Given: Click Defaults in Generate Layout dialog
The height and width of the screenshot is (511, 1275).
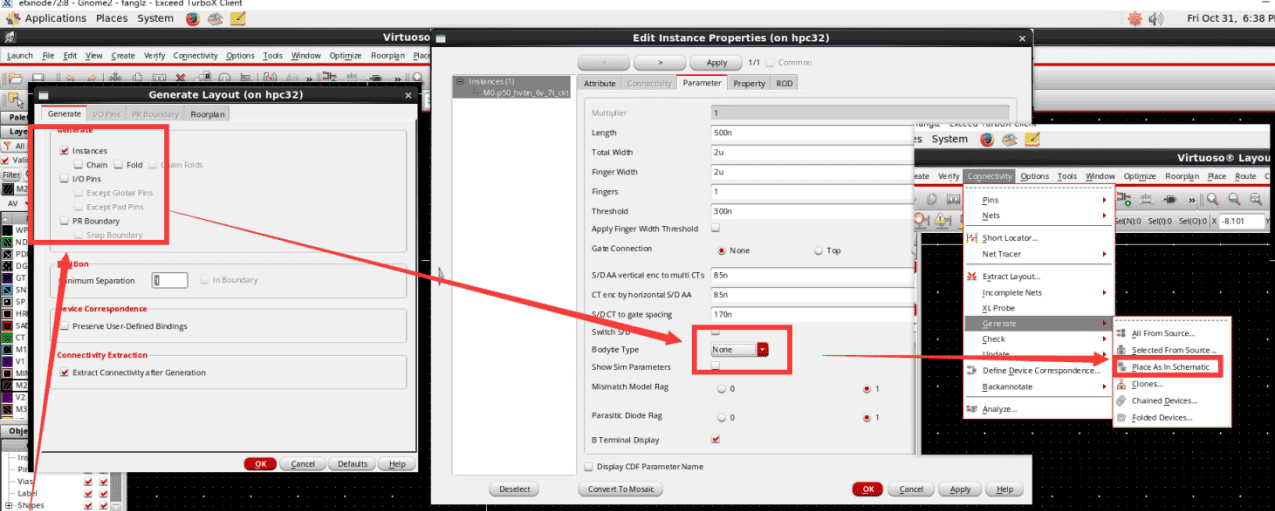Looking at the screenshot, I should 352,464.
